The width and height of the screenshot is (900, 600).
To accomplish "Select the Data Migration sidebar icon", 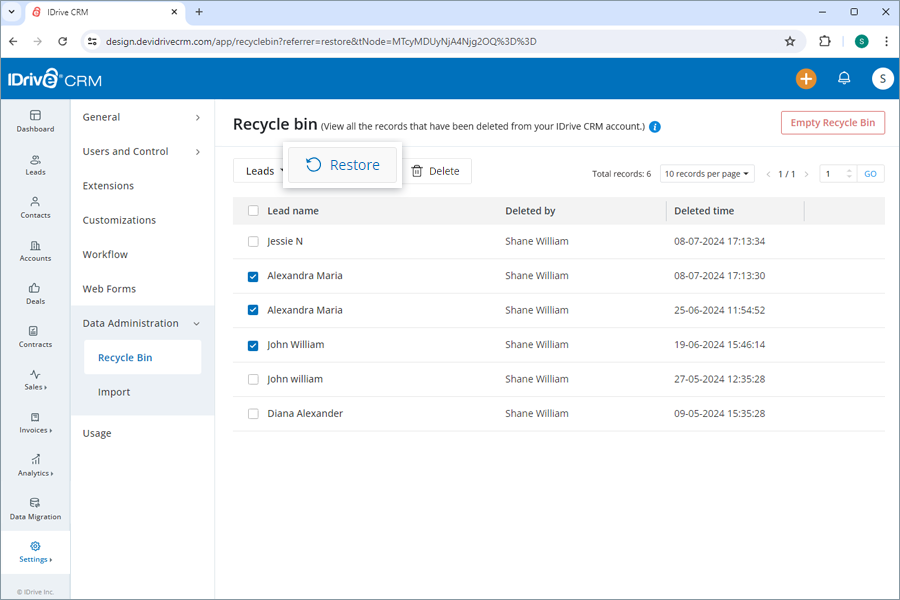I will (34, 510).
